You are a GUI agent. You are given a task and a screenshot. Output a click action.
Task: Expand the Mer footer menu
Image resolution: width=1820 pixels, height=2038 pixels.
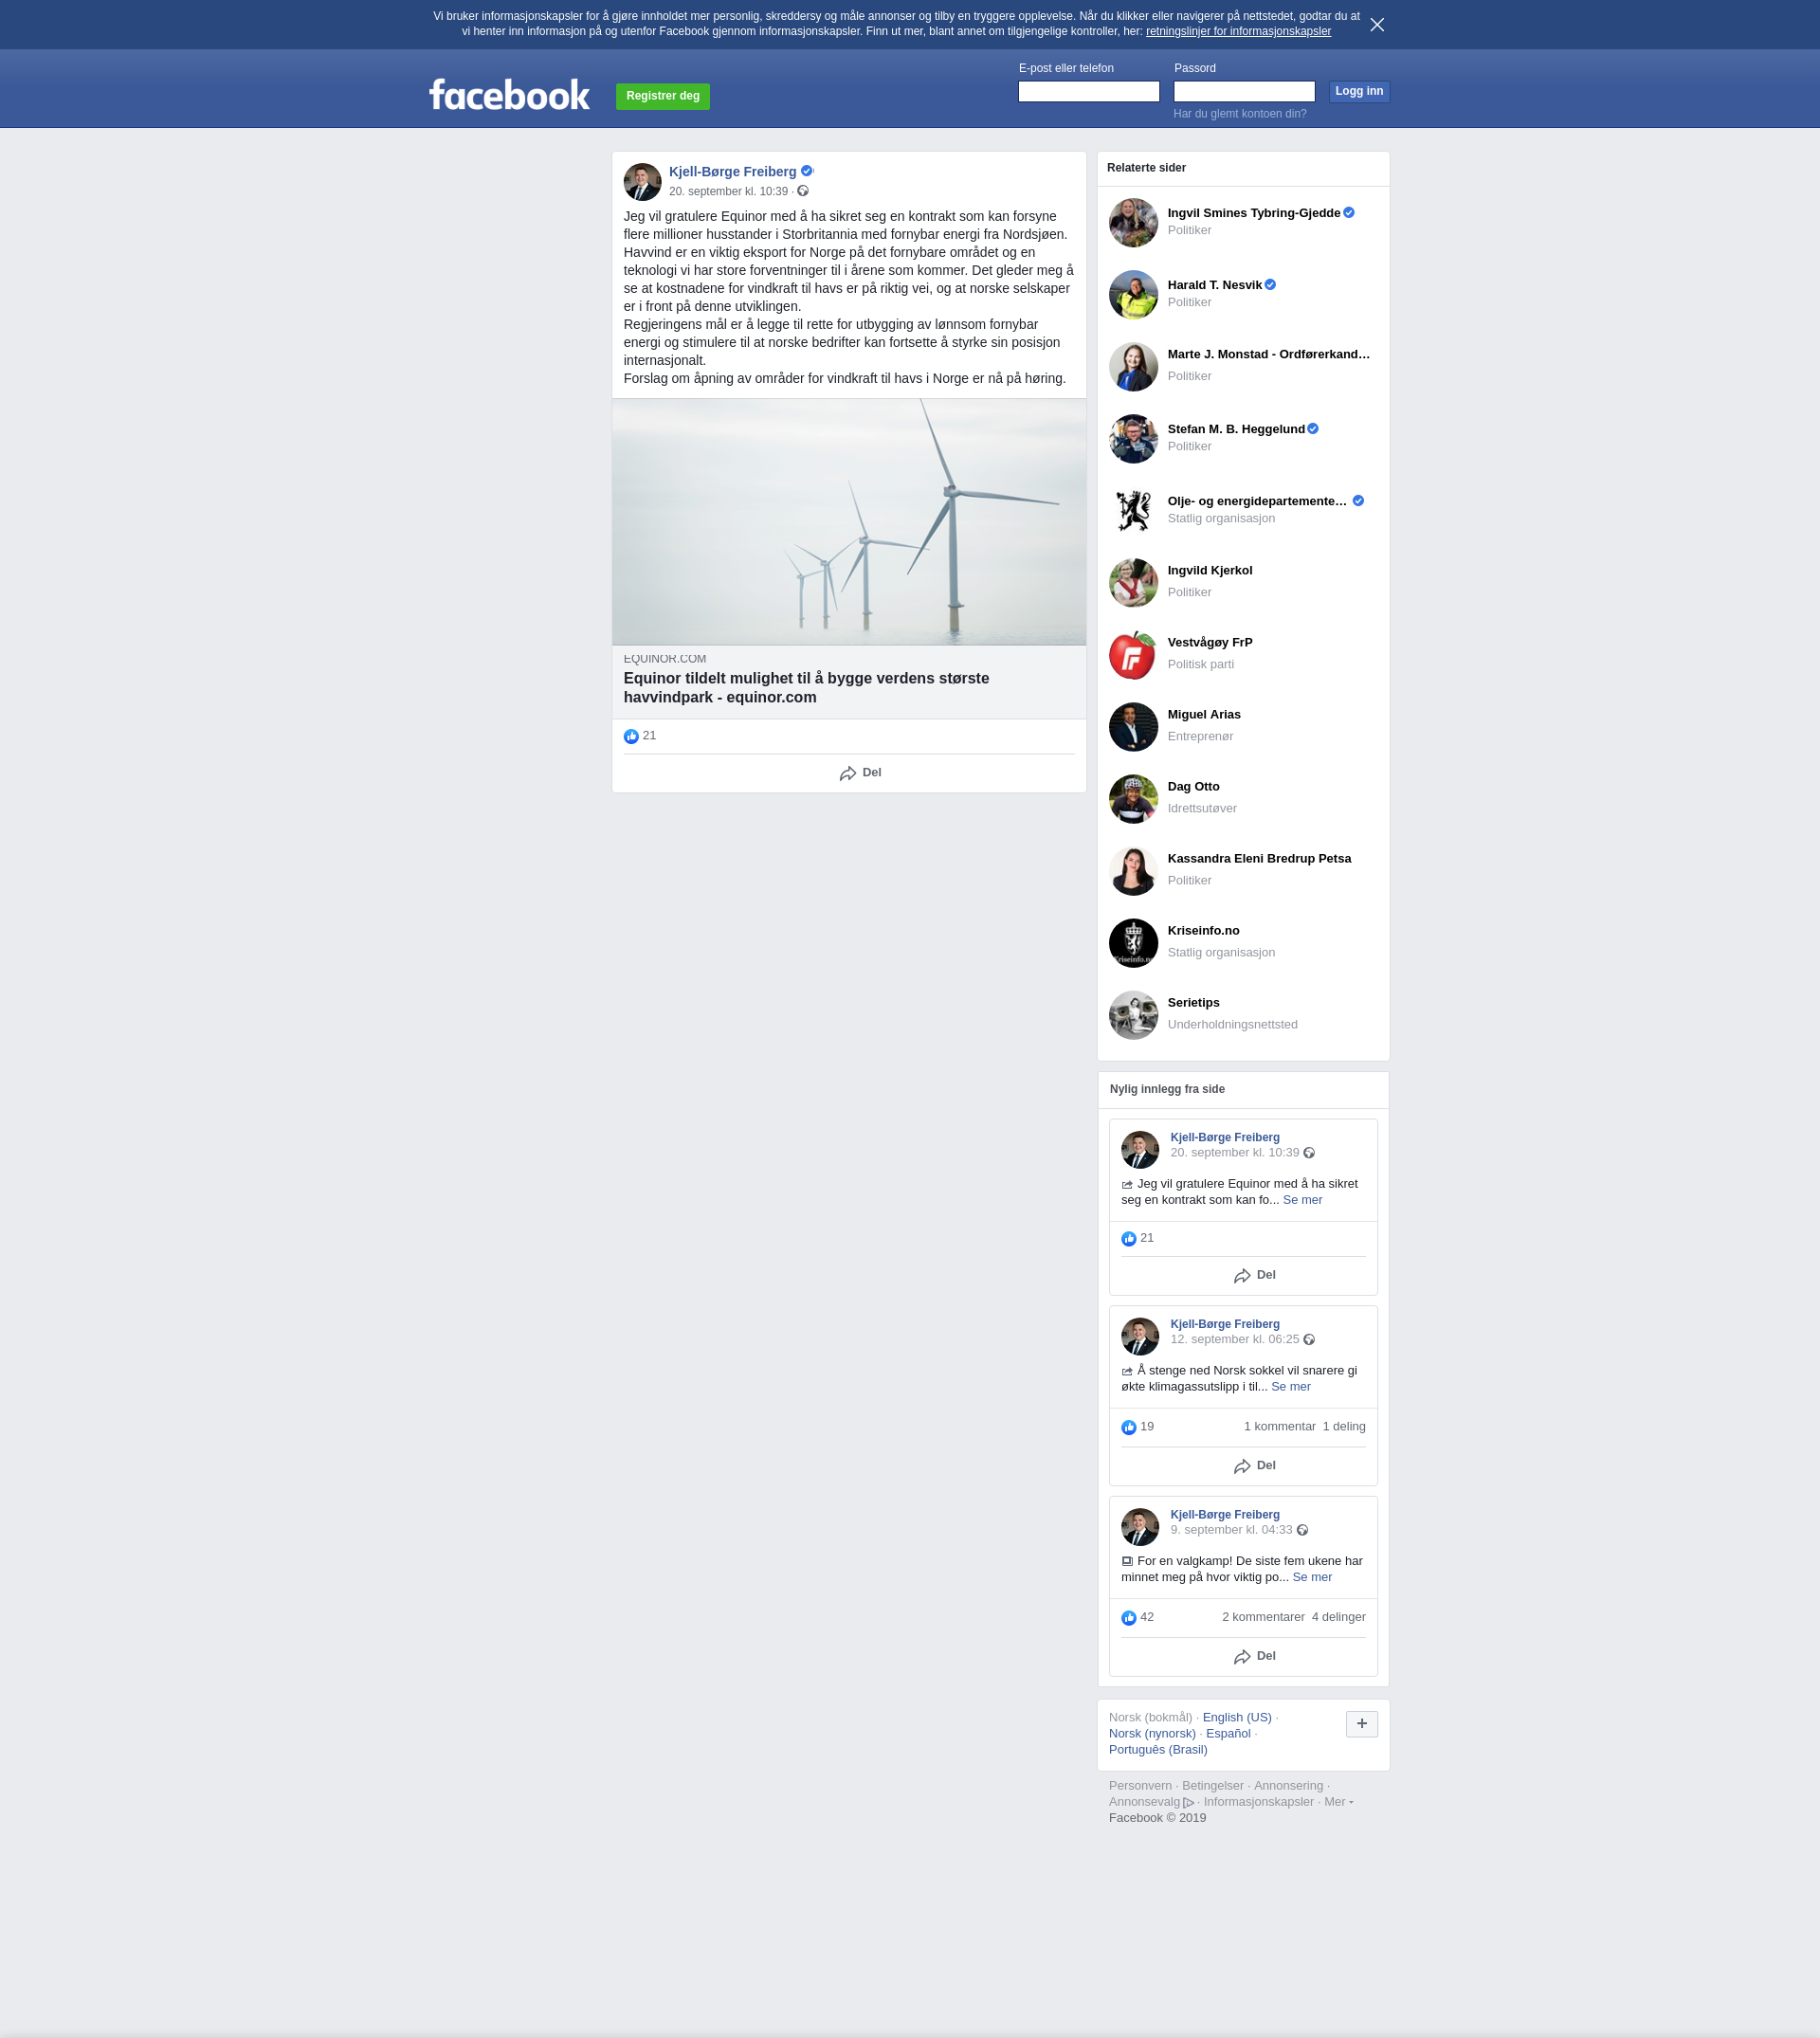[1338, 1802]
